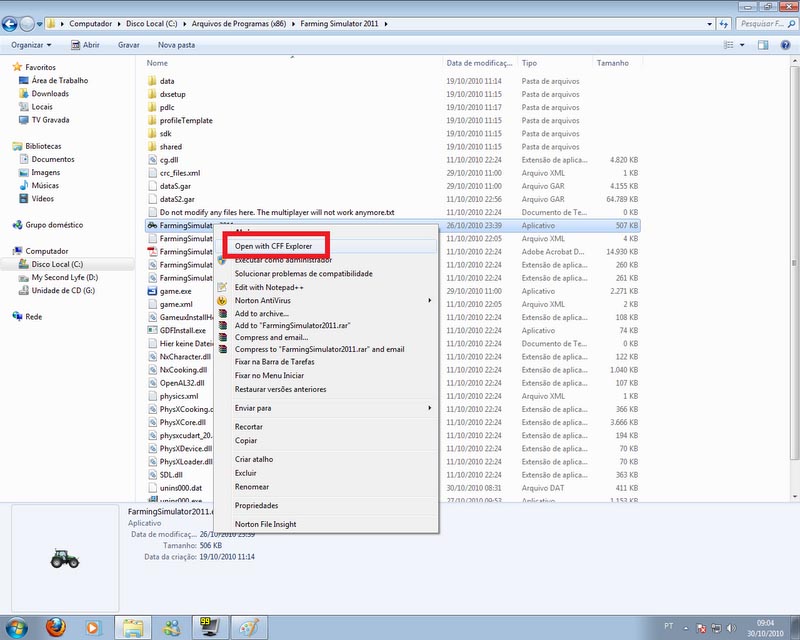
Task: Expand the Norton AntiVirus submenu arrow
Action: [430, 300]
